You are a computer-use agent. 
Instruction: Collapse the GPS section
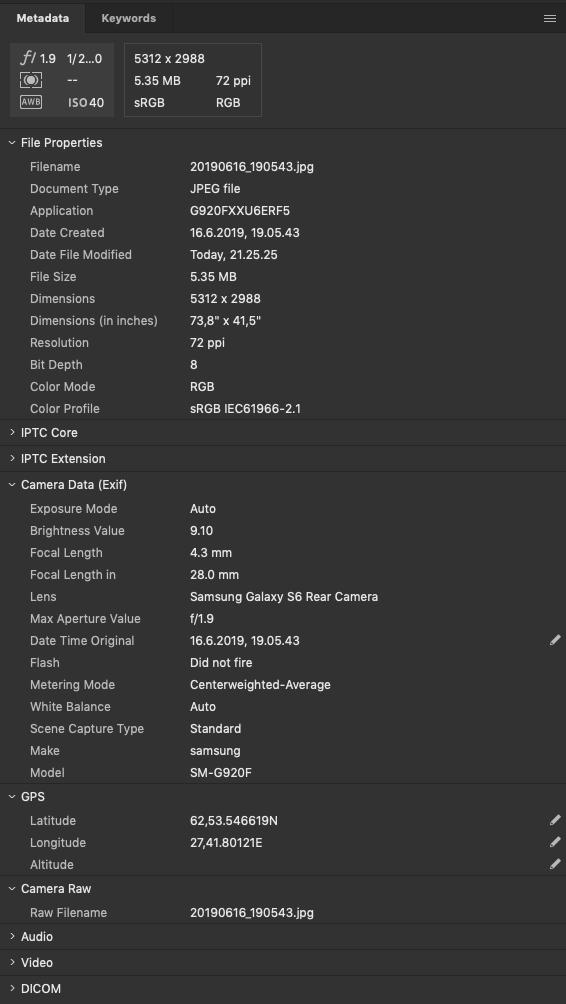coord(12,797)
